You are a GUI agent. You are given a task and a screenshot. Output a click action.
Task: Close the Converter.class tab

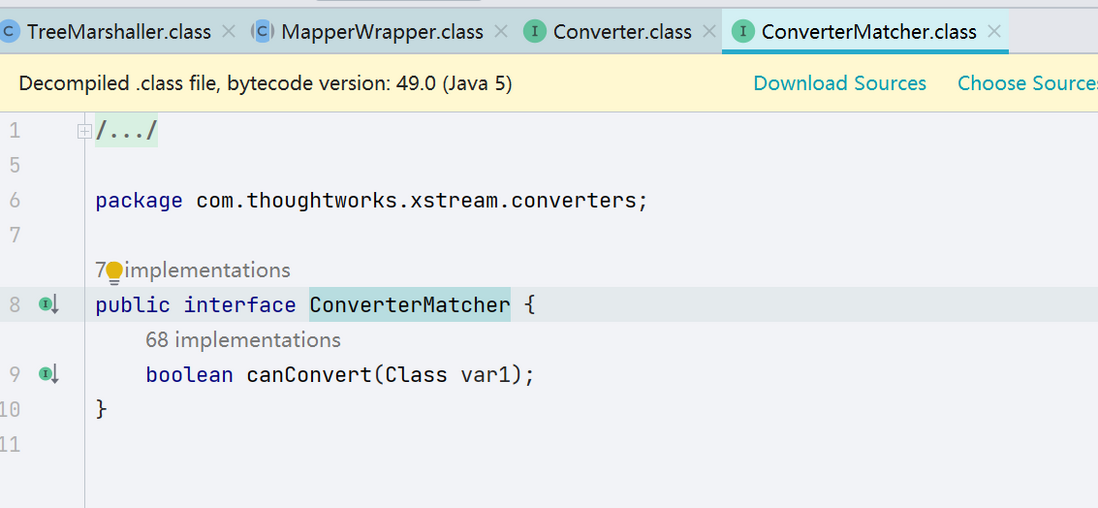coord(709,32)
